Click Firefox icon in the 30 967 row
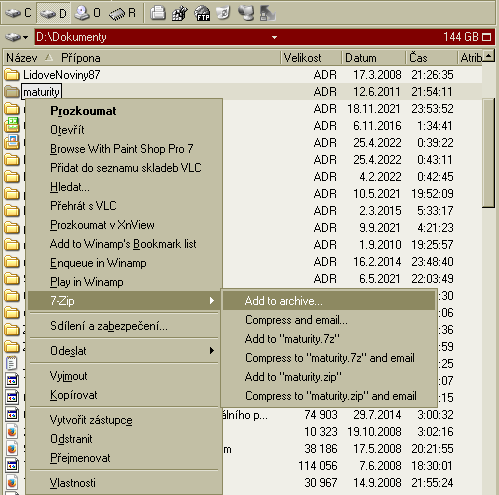 (x=12, y=483)
